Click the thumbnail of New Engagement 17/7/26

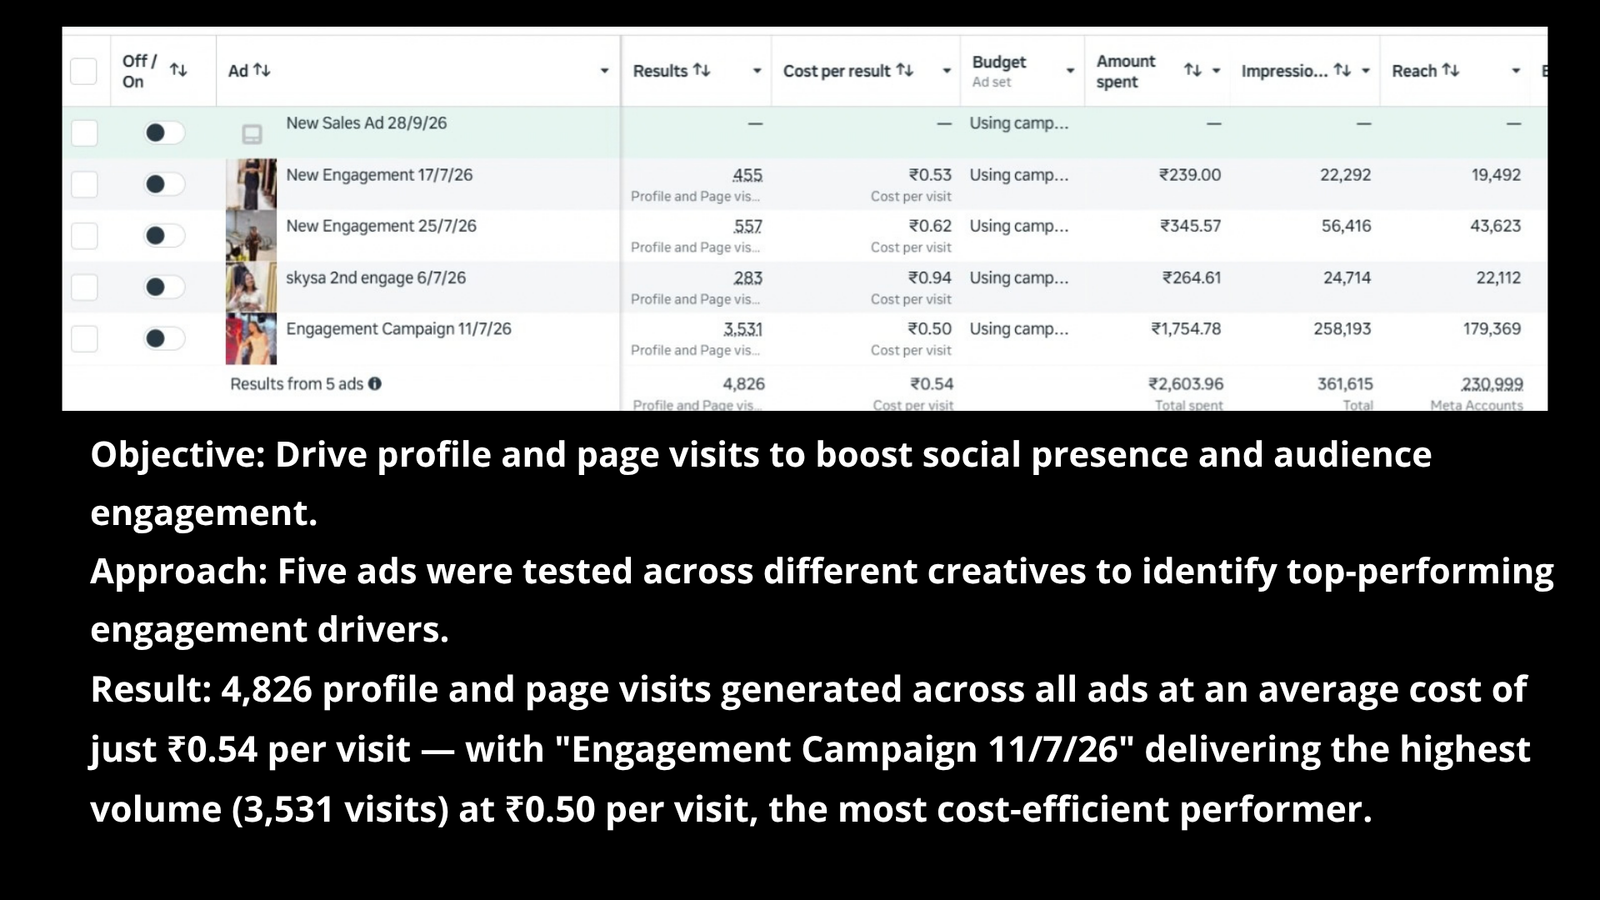(251, 184)
